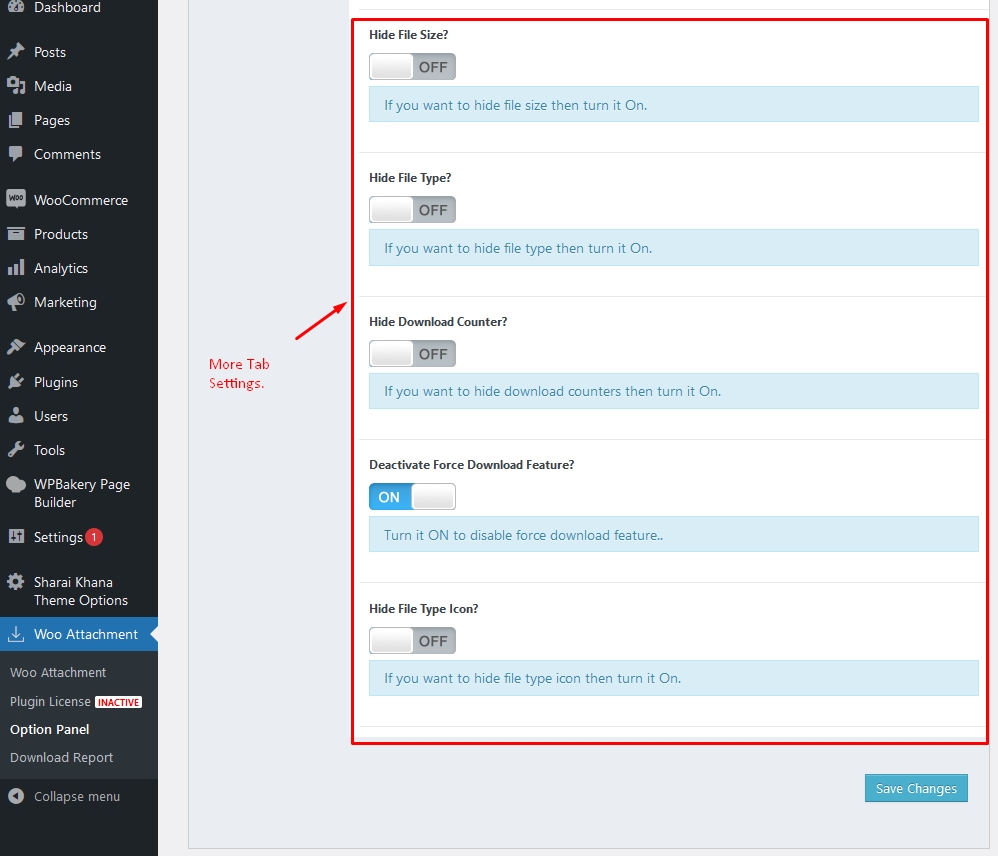Turn on the Hide File Type Icon switch
This screenshot has height=856, width=998.
click(x=412, y=640)
